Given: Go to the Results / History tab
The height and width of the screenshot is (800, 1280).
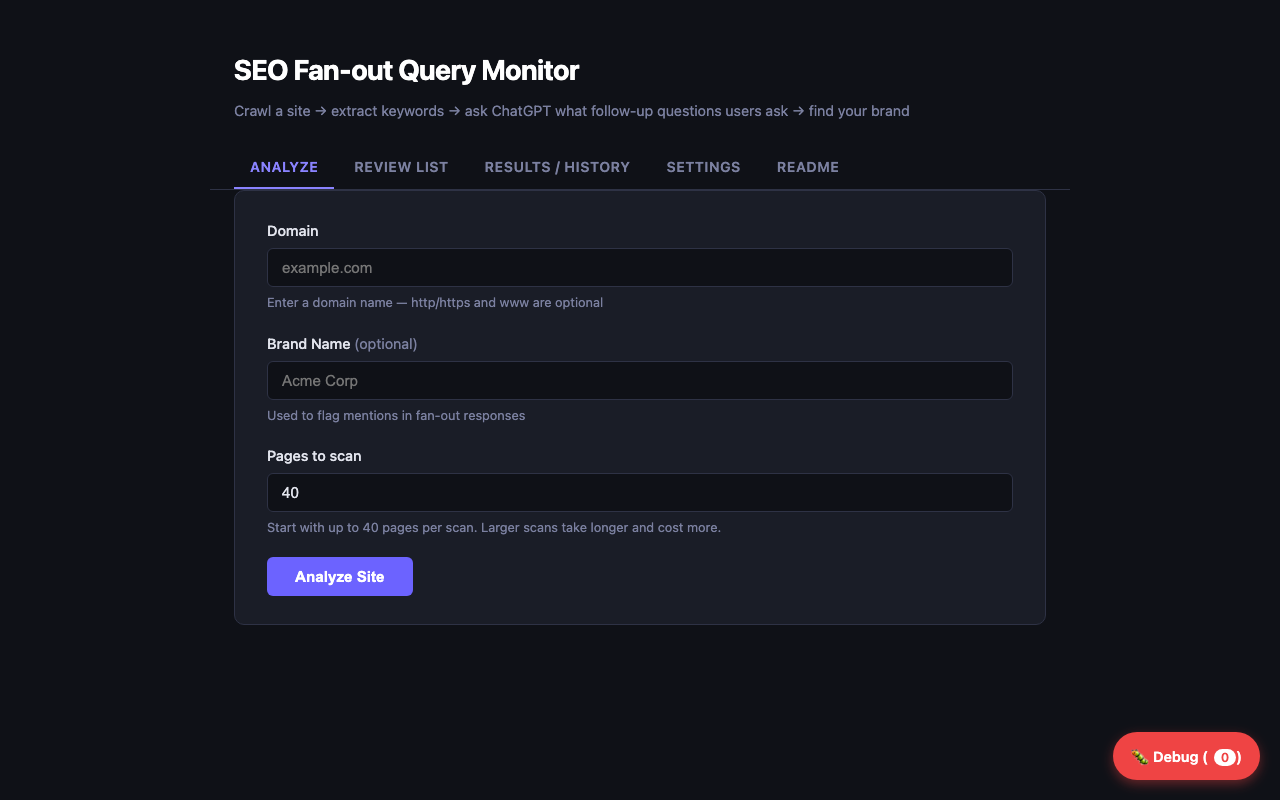Looking at the screenshot, I should [557, 167].
